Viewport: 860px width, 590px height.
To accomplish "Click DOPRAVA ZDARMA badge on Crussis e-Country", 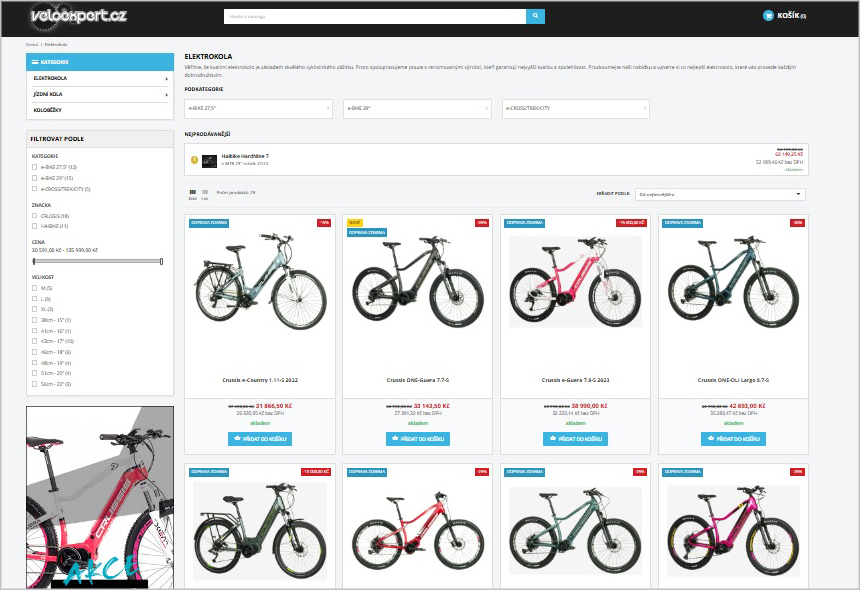I will tap(209, 223).
